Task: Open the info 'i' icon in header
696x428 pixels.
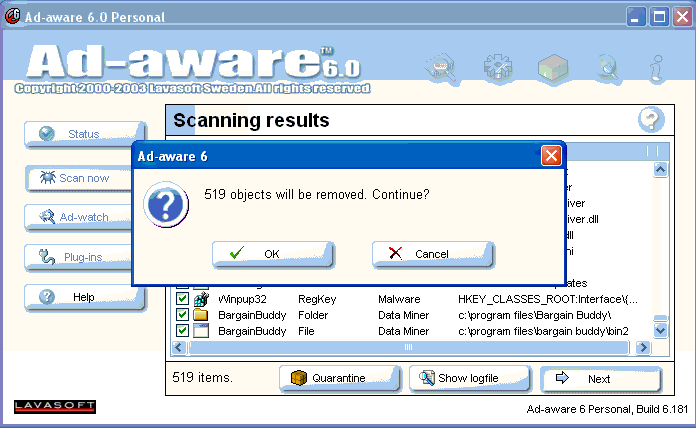Action: [x=657, y=70]
